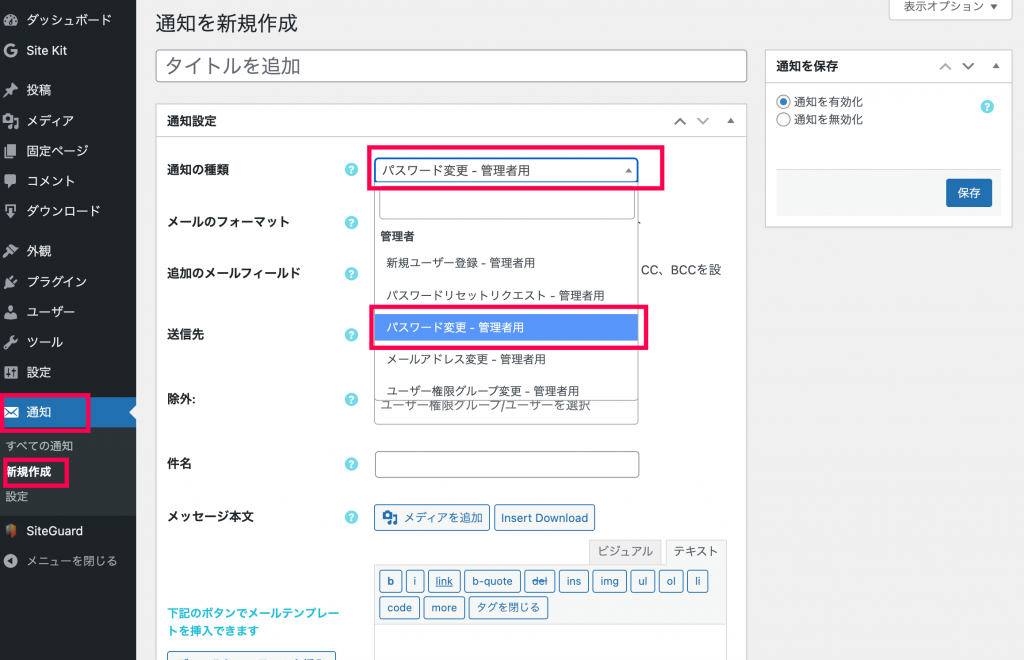Choose highlighted パスワード変更 - 管理者用 option
This screenshot has height=660, width=1024.
[x=506, y=327]
